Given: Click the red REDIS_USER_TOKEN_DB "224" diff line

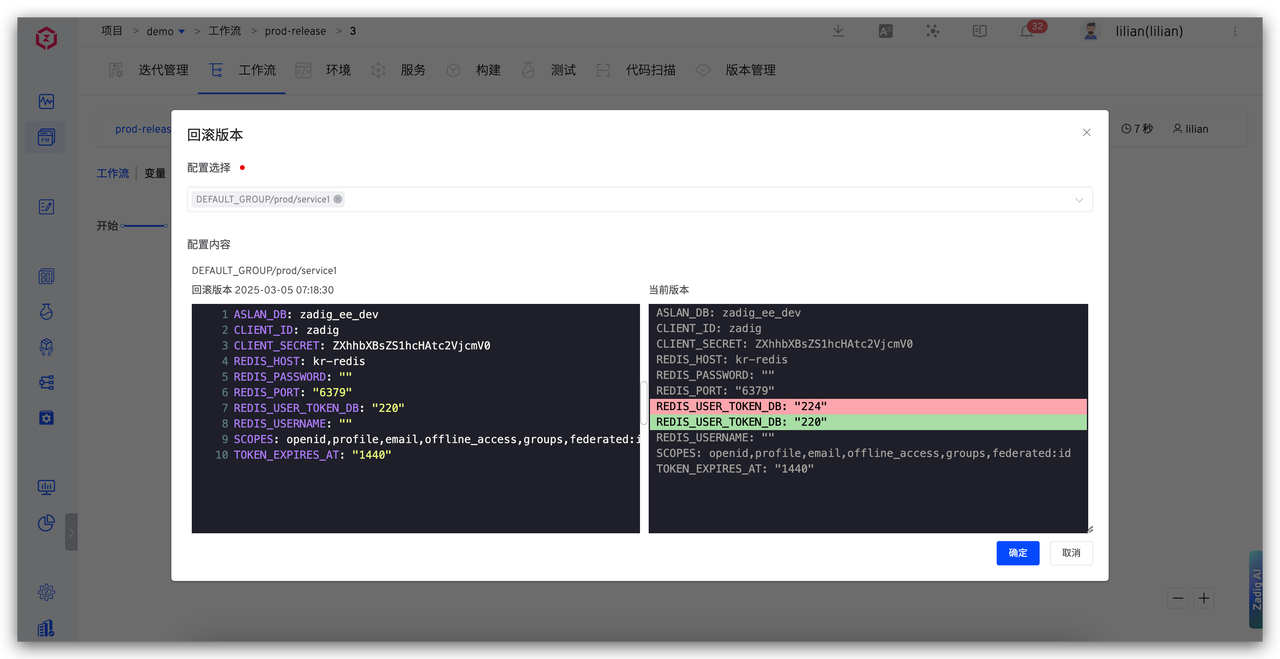Looking at the screenshot, I should (867, 407).
